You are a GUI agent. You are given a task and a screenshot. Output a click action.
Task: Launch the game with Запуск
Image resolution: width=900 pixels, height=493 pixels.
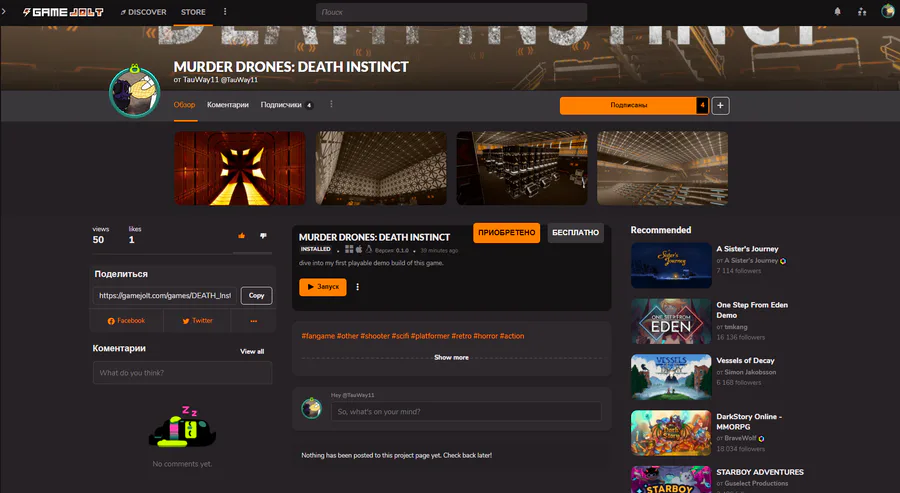323,286
